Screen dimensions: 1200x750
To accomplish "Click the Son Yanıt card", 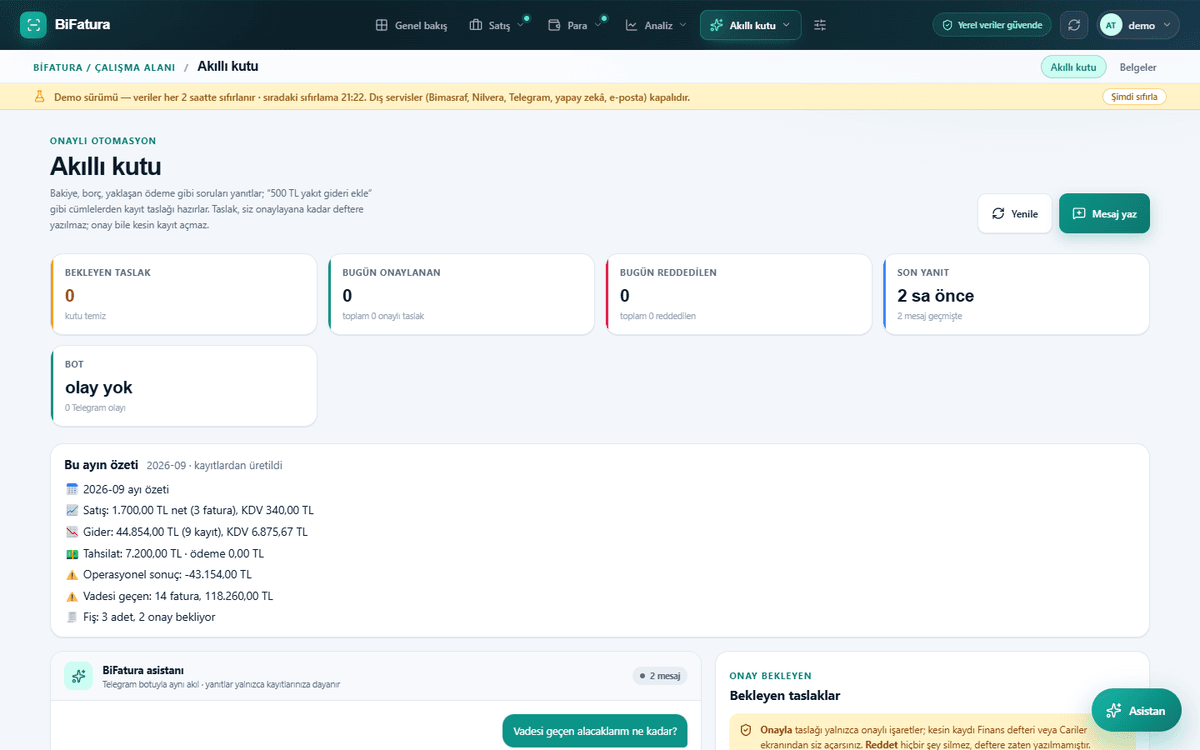I will tap(1017, 294).
